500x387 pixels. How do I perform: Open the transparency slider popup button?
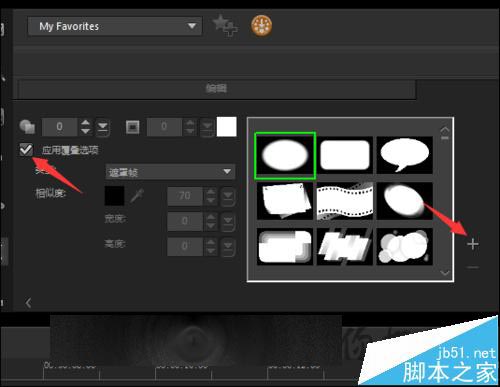click(x=103, y=127)
